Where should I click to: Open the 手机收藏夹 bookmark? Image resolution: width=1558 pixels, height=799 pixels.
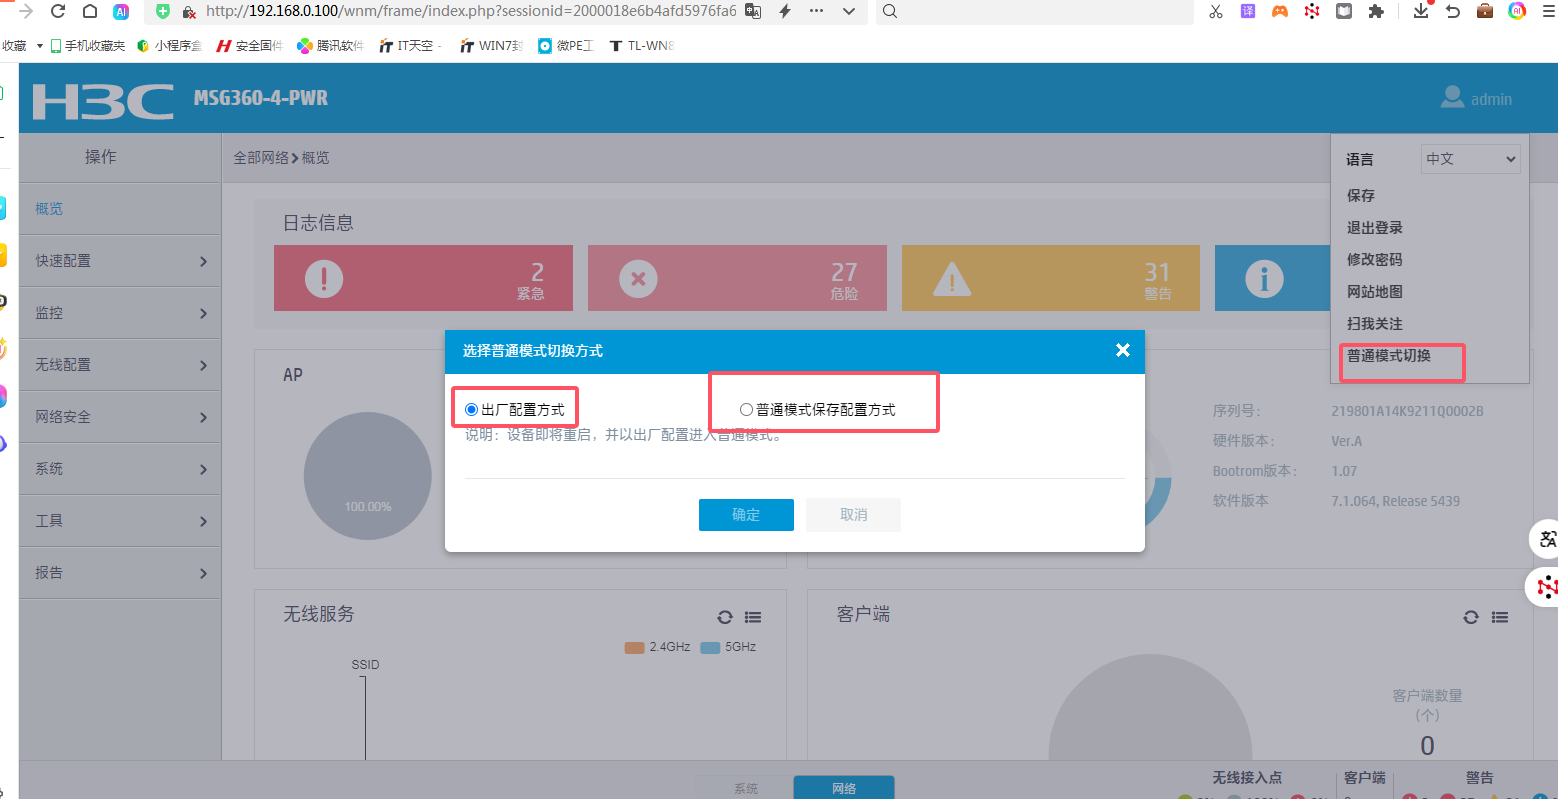point(88,46)
